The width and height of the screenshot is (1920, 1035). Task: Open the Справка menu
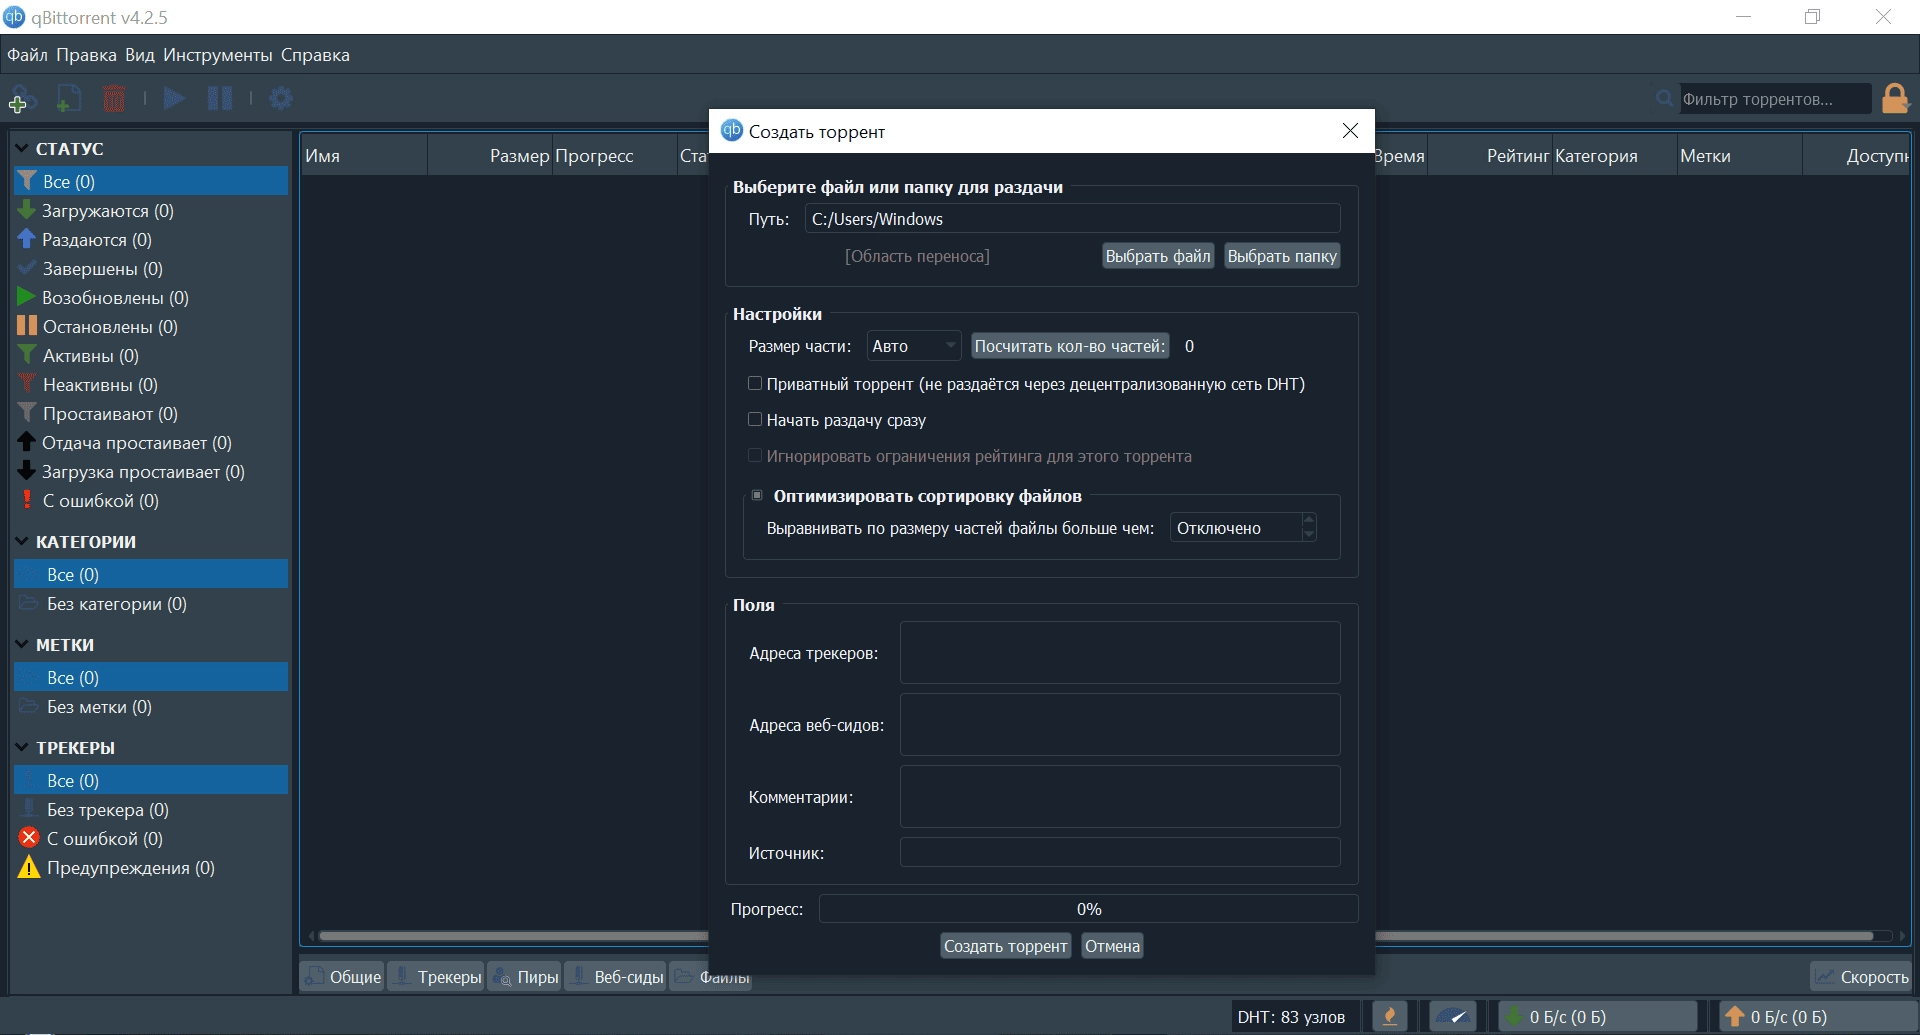315,55
